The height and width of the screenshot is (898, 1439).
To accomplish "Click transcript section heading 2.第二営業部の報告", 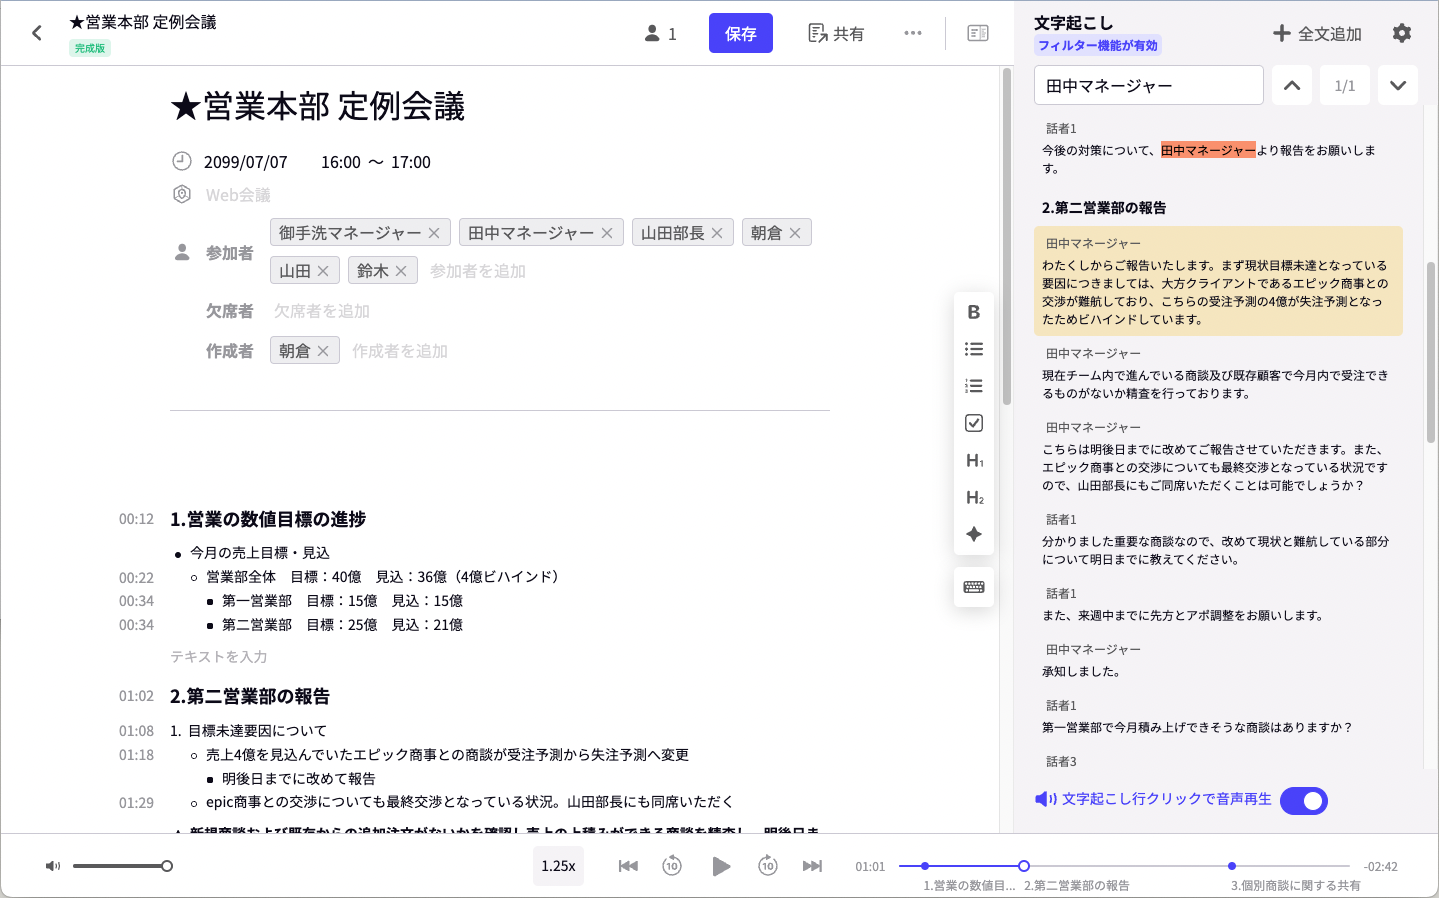I will (1104, 208).
